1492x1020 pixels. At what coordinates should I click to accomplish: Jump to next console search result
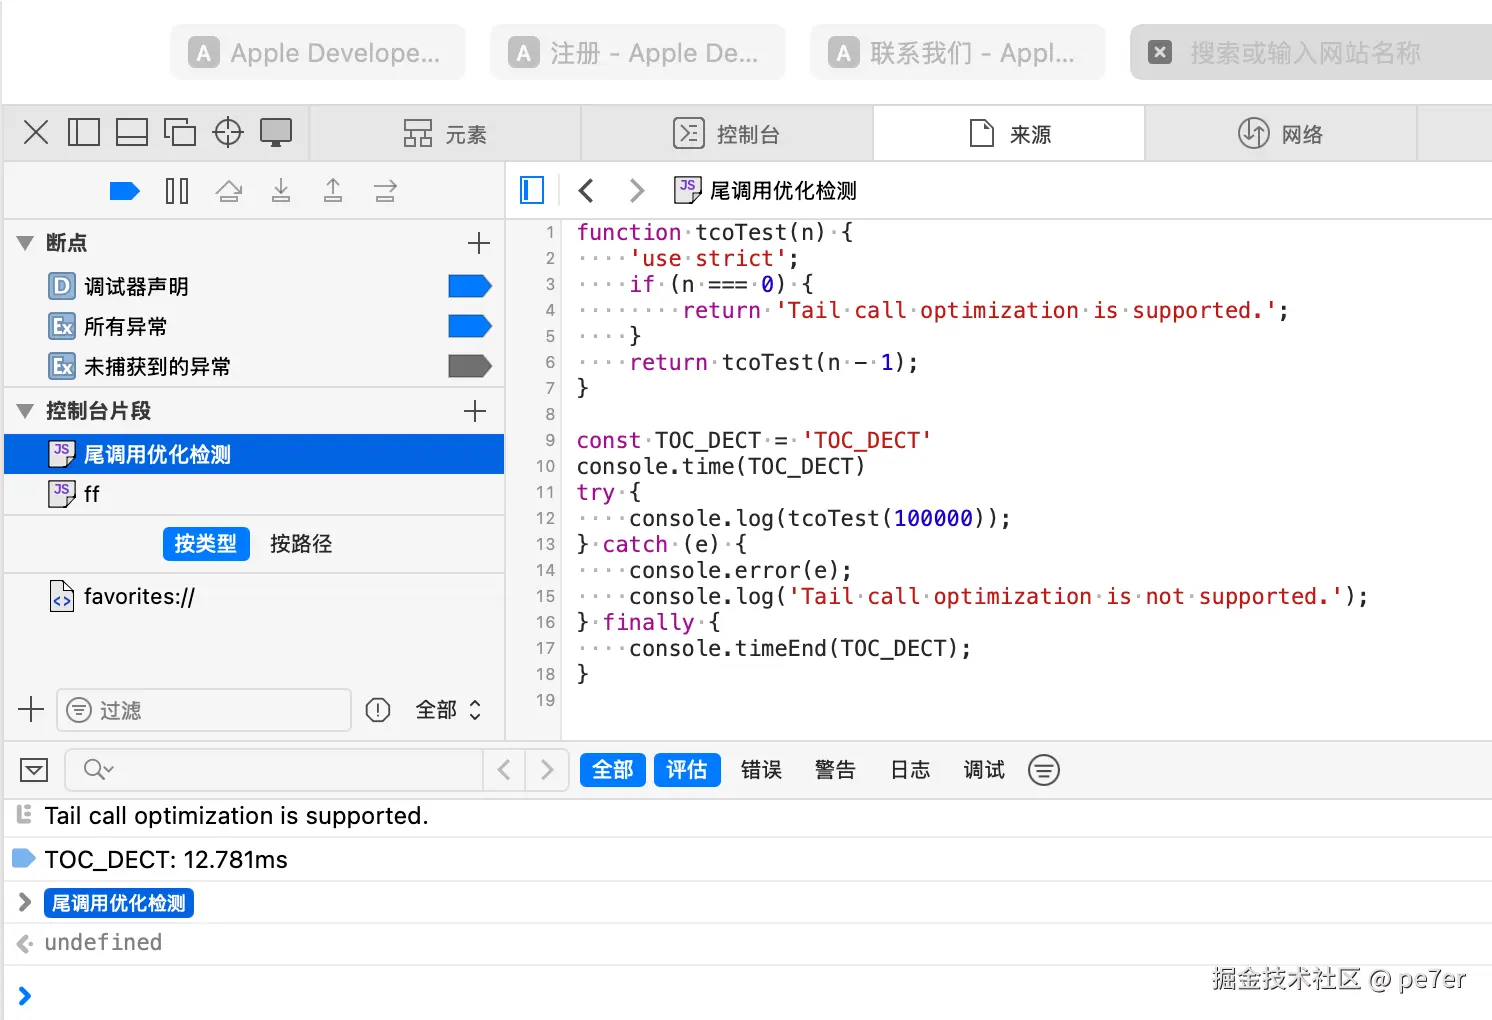pos(547,770)
